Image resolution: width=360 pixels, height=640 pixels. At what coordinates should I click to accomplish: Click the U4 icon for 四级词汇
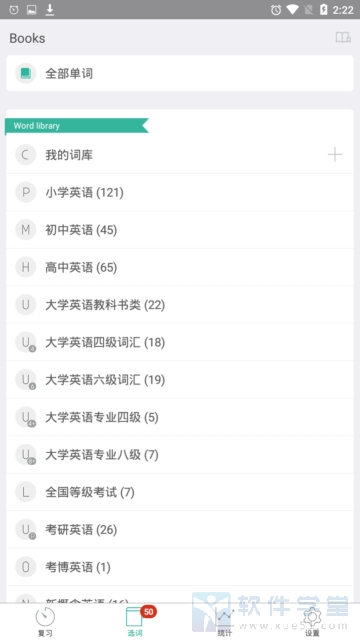tap(26, 342)
